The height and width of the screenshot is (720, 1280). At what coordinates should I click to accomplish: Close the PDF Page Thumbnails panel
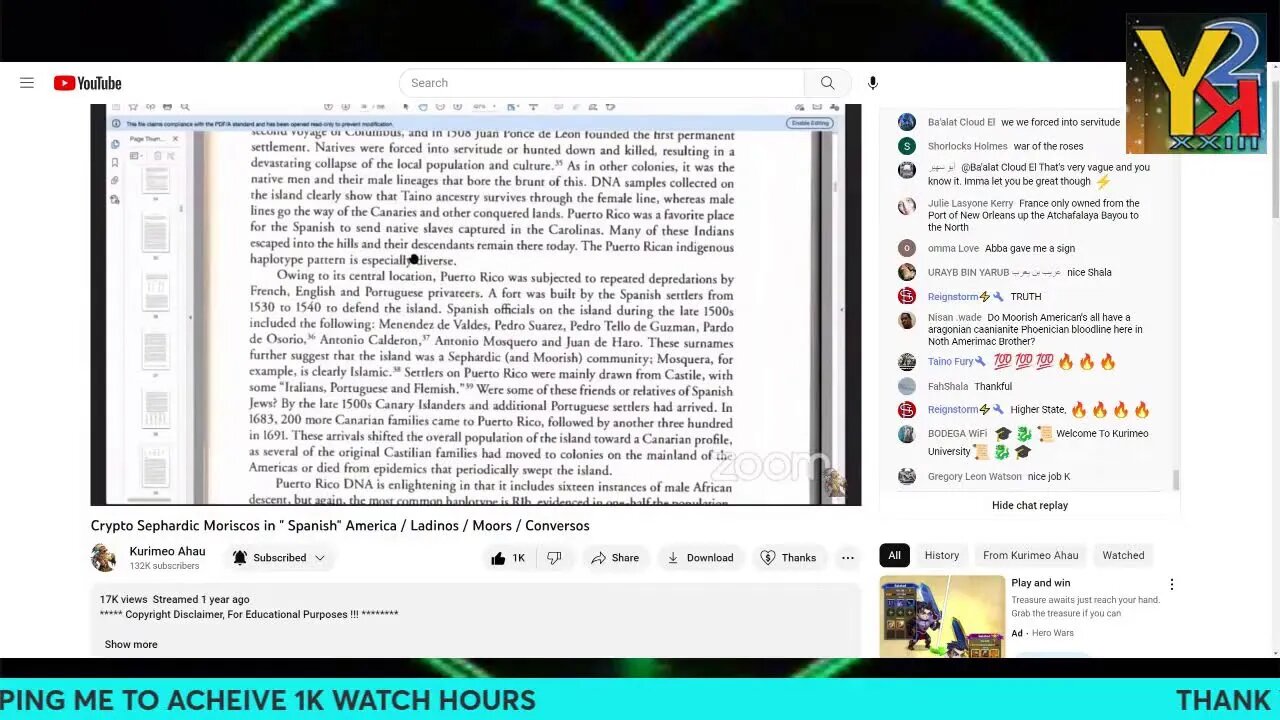175,139
